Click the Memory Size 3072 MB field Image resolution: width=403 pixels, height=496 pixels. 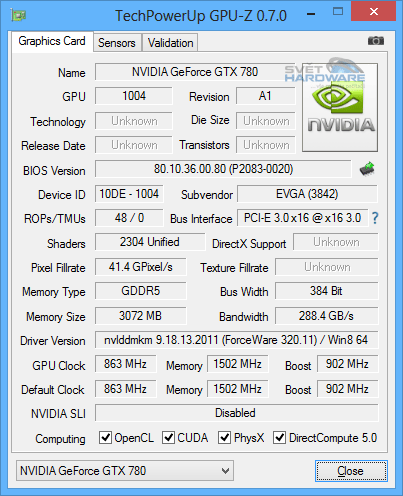(x=141, y=316)
